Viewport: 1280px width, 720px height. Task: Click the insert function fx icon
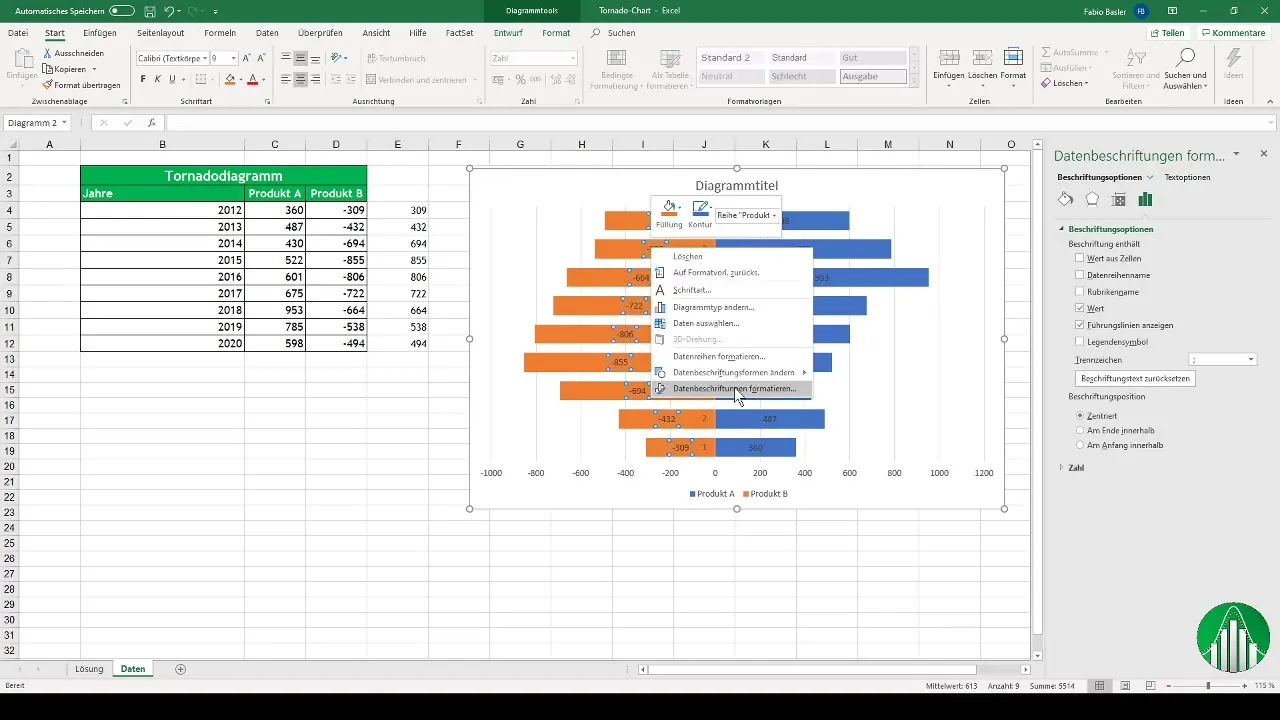pos(152,123)
